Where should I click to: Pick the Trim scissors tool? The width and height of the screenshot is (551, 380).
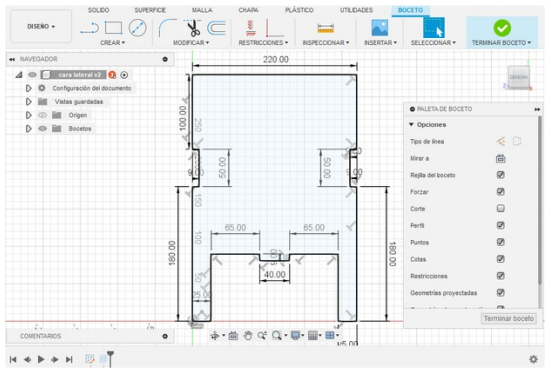pyautogui.click(x=193, y=28)
